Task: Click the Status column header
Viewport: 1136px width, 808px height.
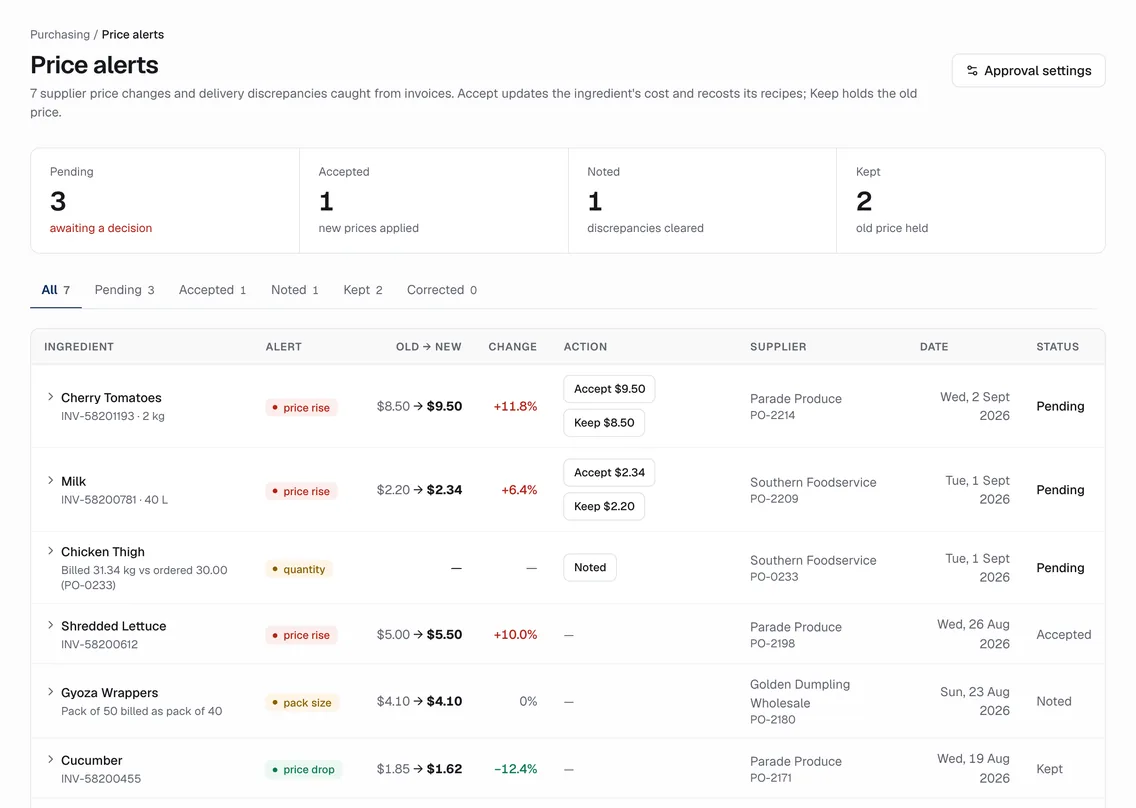Action: tap(1057, 347)
